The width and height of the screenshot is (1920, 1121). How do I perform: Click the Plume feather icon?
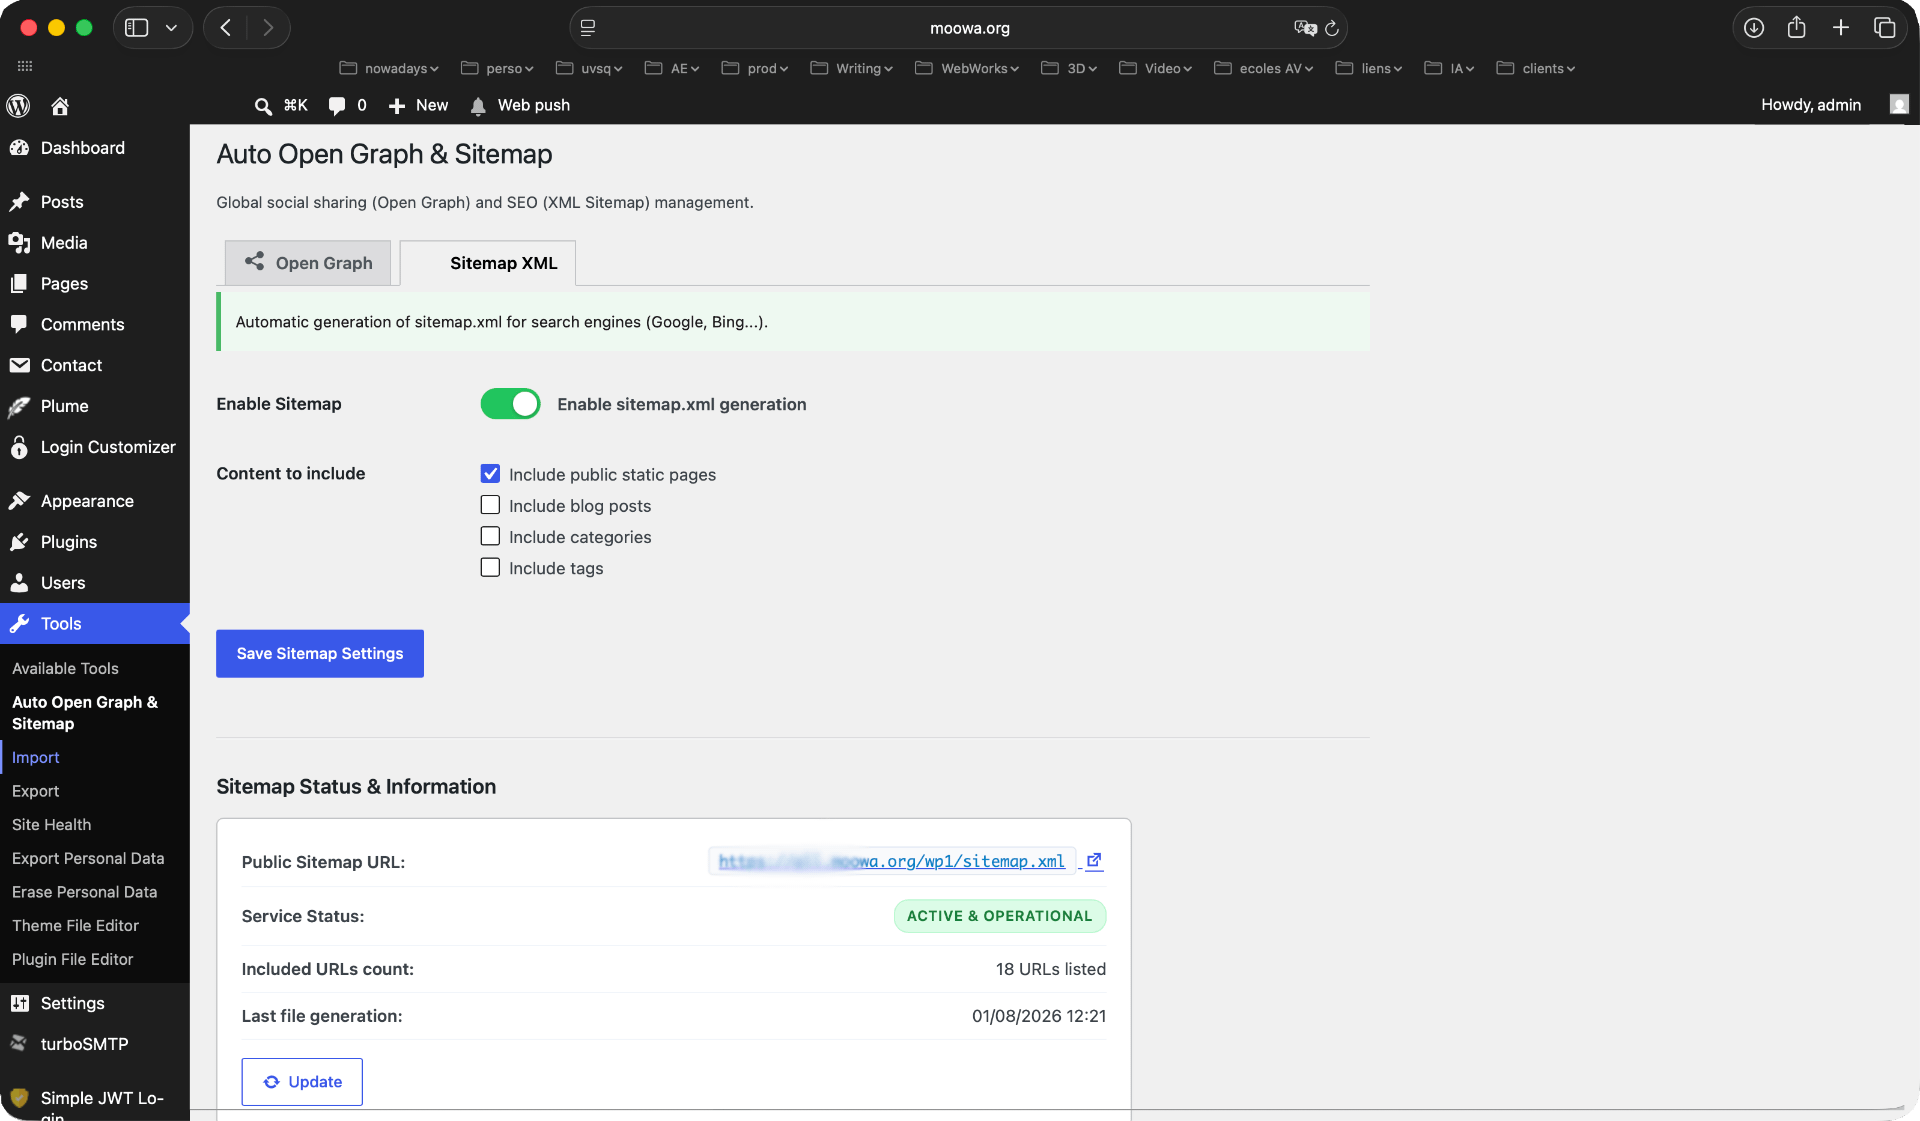point(19,406)
